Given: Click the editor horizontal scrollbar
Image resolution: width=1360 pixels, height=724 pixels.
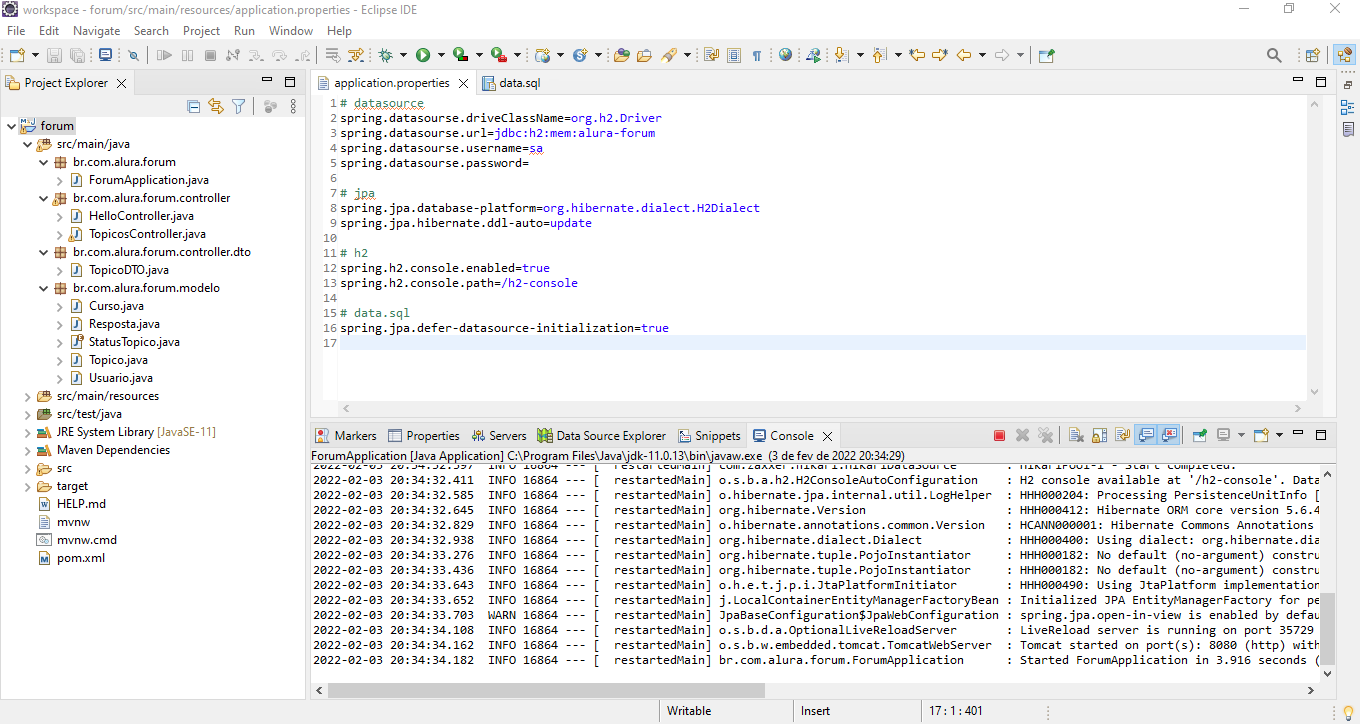Looking at the screenshot, I should (x=822, y=408).
